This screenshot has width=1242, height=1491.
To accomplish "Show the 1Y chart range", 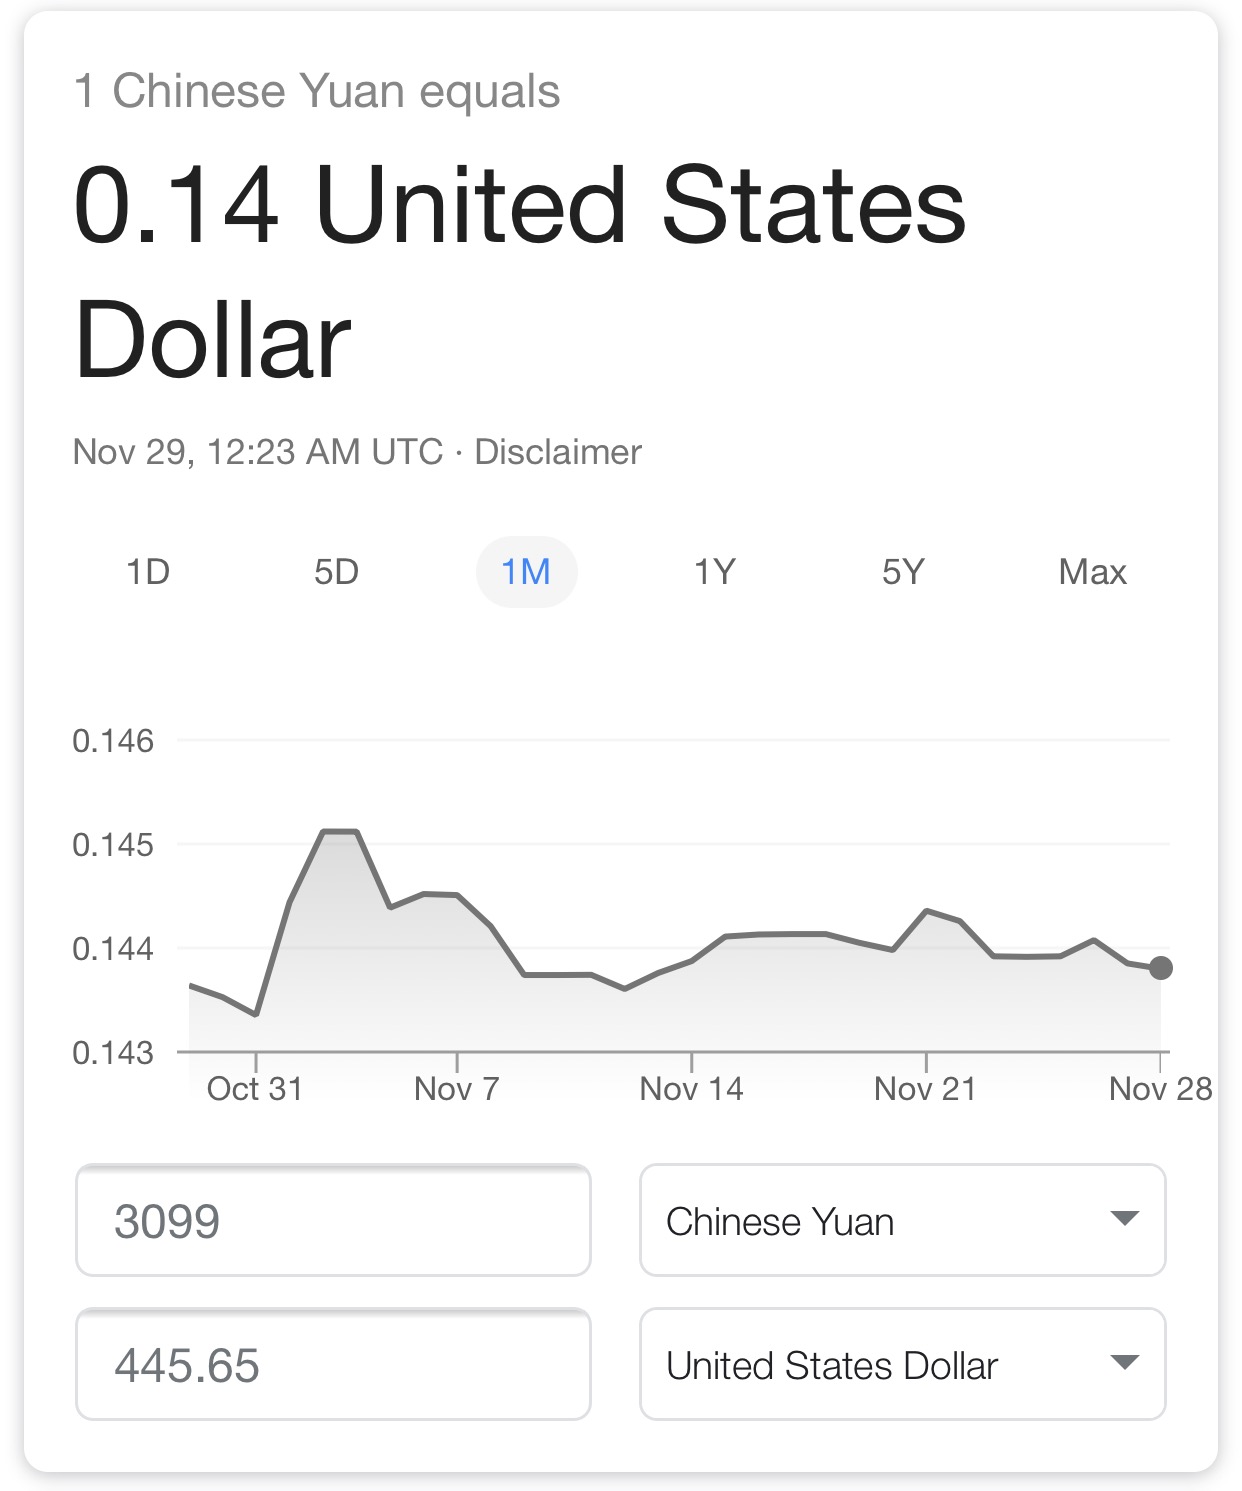I will point(715,572).
